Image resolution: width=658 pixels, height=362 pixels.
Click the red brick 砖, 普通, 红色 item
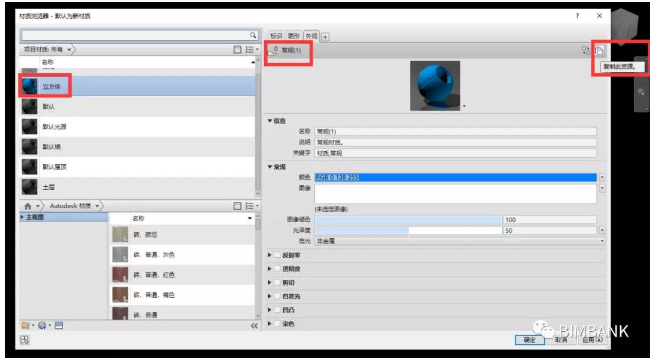point(182,275)
